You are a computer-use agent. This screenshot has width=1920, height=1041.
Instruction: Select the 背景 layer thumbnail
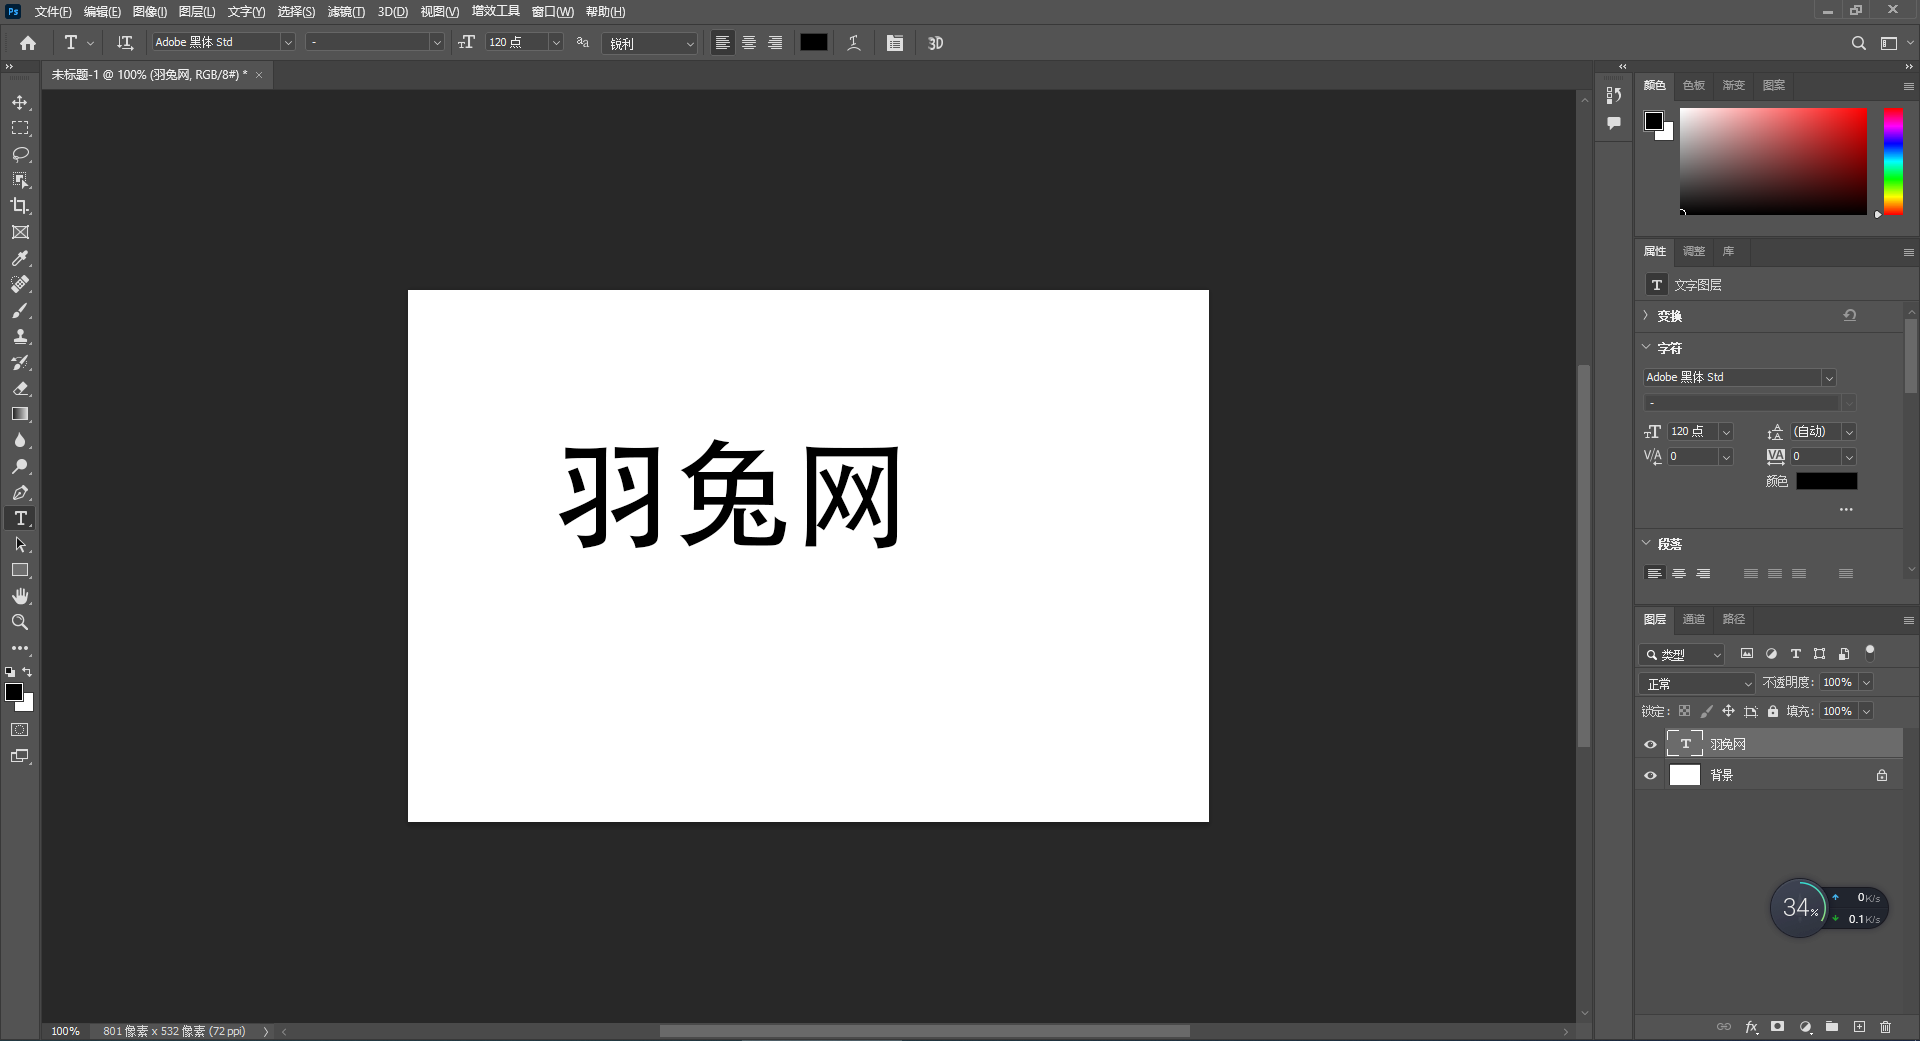click(1684, 775)
